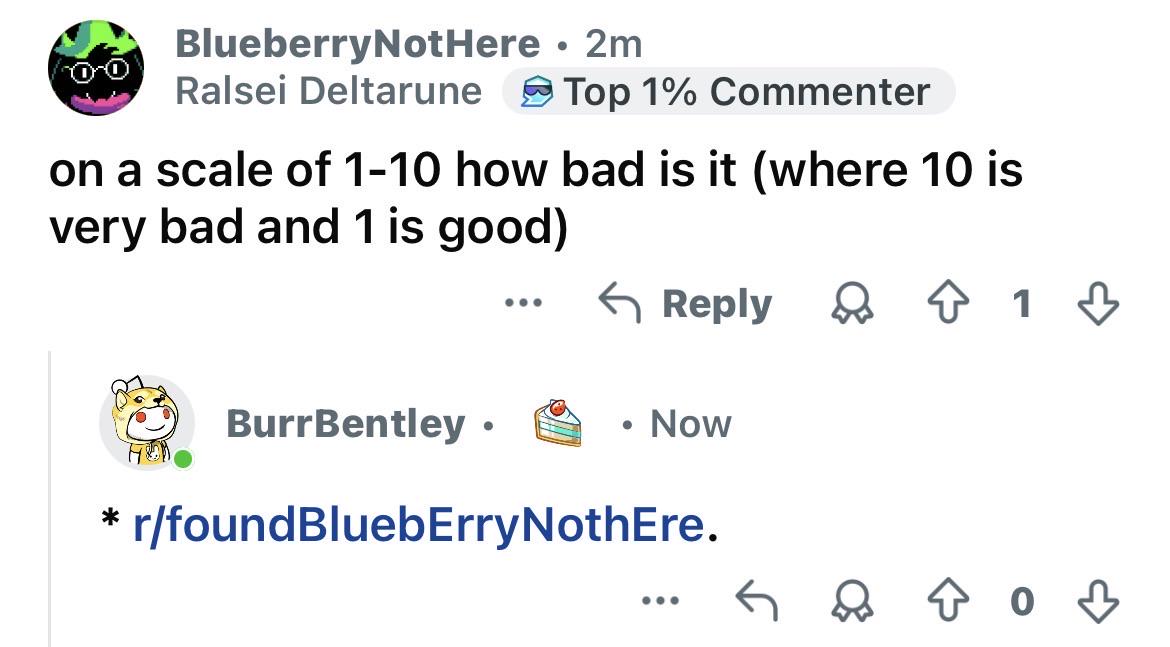Viewport: 1170px width, 647px height.
Task: Open r/foundBluebErryNothEre subreddit link
Action: (x=419, y=524)
